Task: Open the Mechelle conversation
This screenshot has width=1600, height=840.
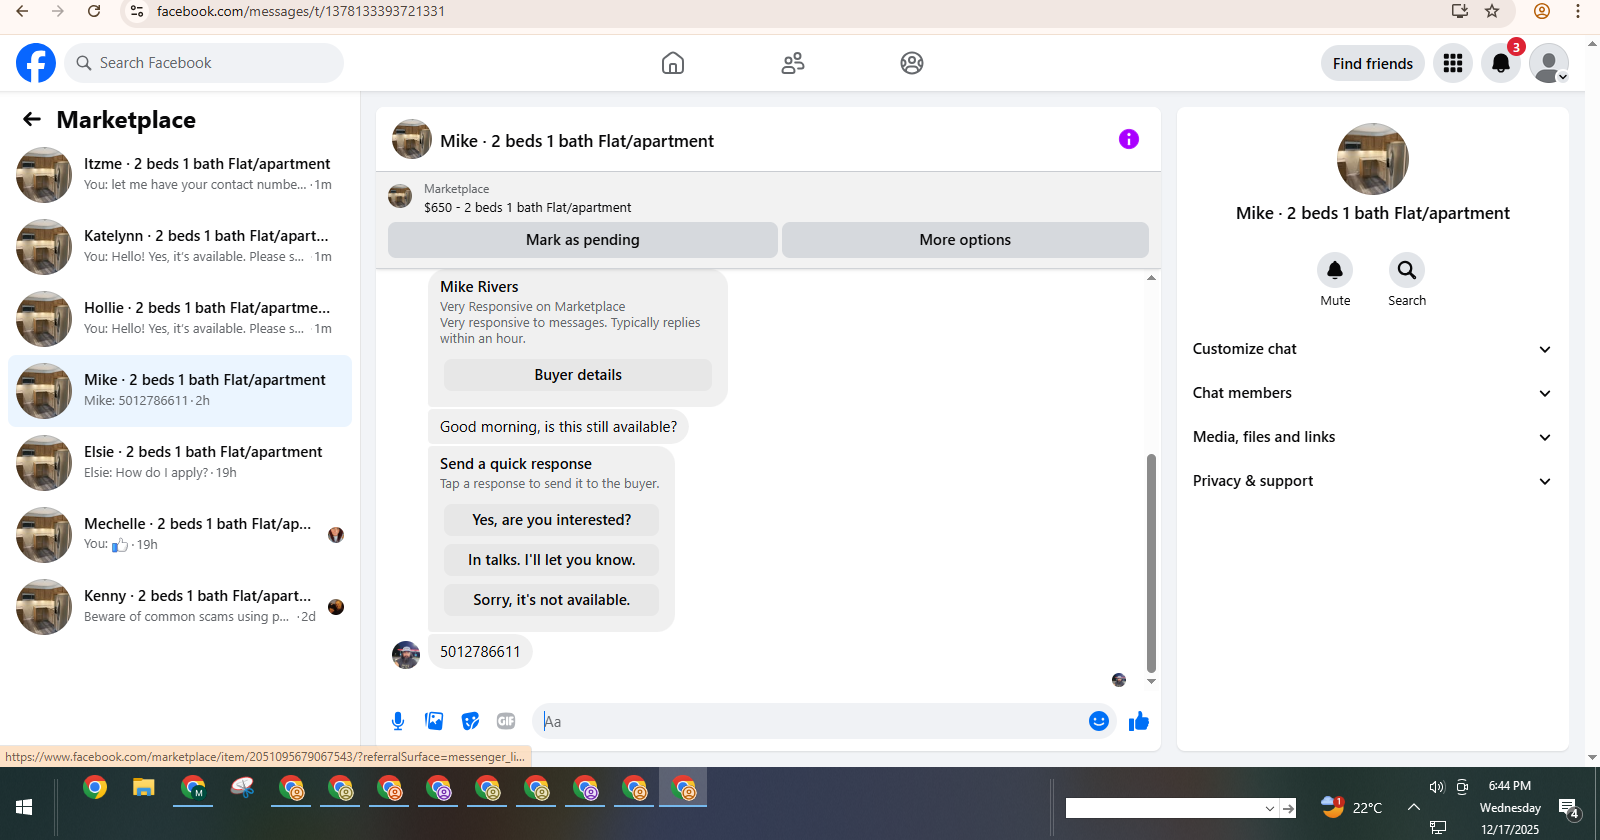Action: (x=180, y=535)
